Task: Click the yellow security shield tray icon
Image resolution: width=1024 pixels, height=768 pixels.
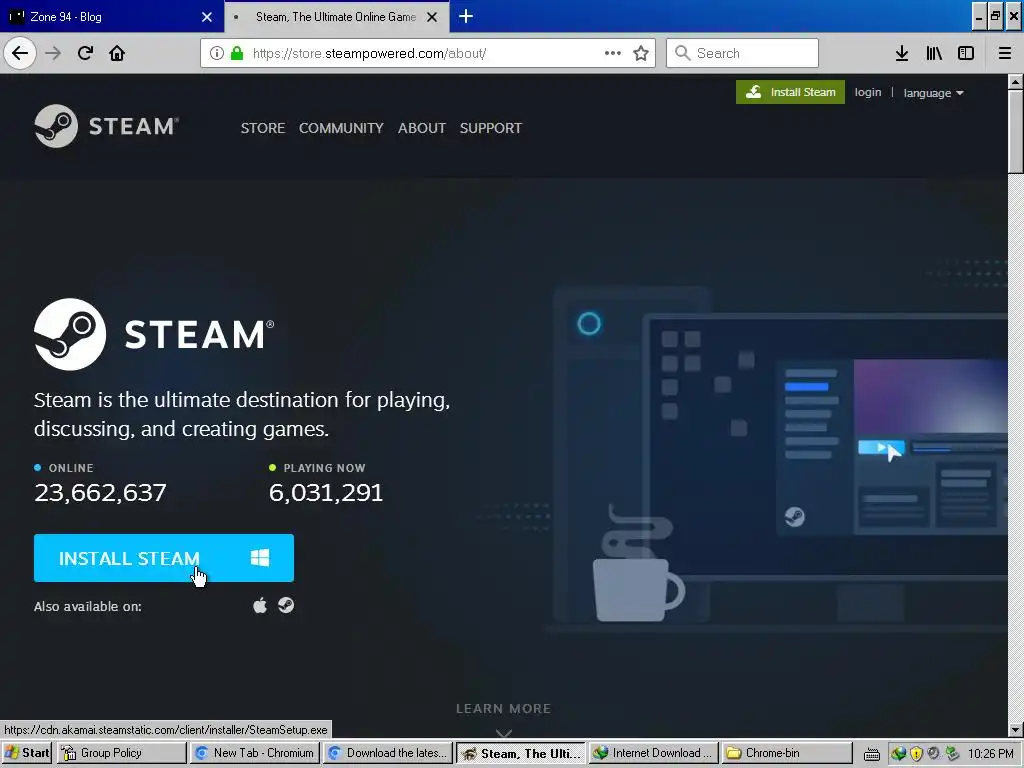Action: click(916, 754)
